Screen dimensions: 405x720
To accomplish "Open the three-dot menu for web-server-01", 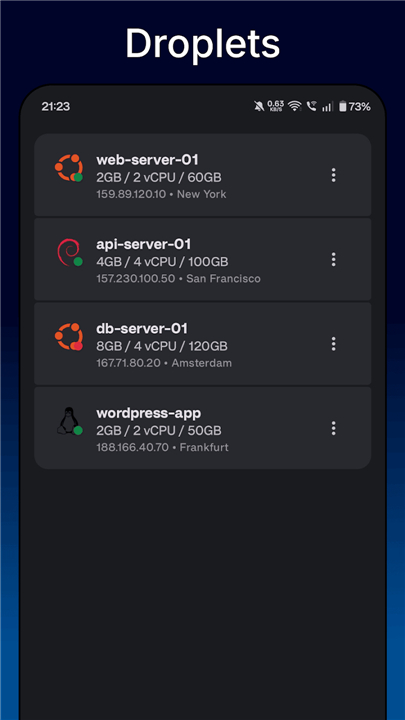I will 333,175.
